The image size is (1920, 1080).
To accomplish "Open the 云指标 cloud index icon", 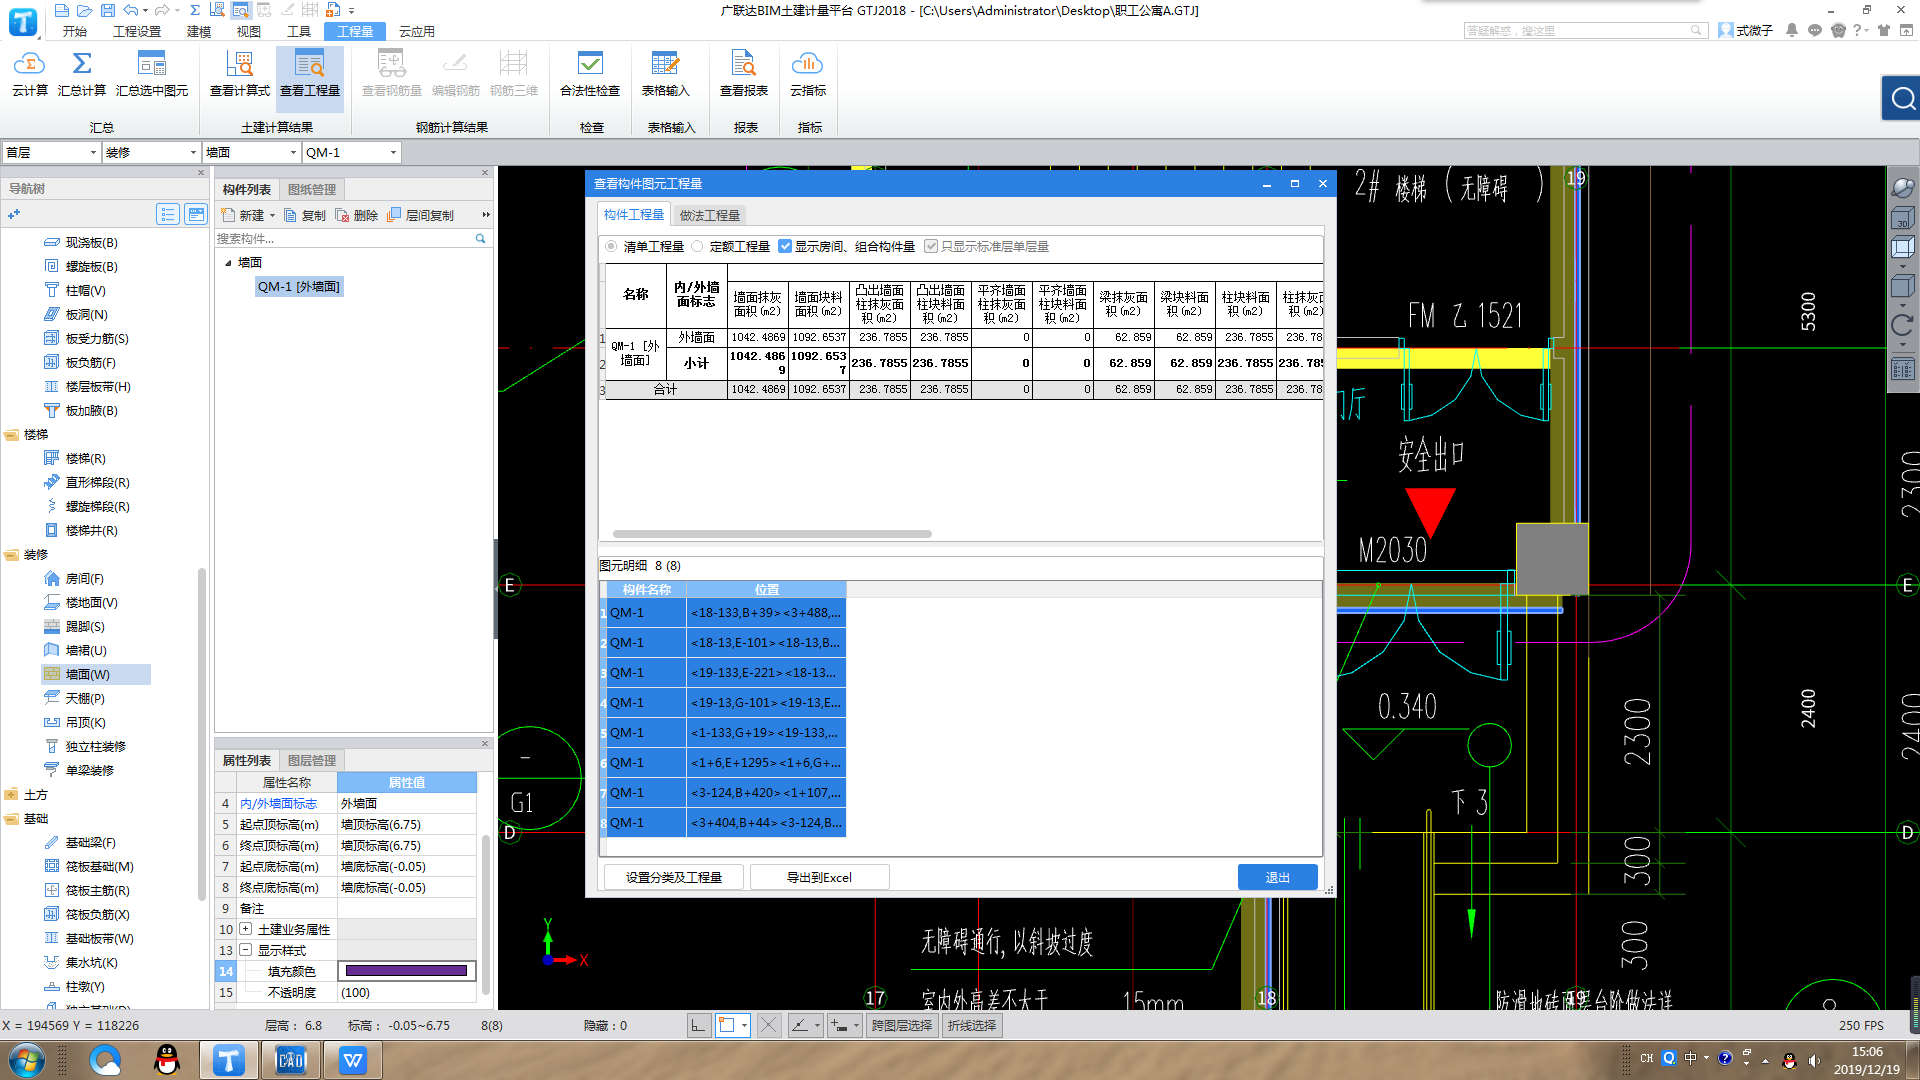I will [808, 74].
